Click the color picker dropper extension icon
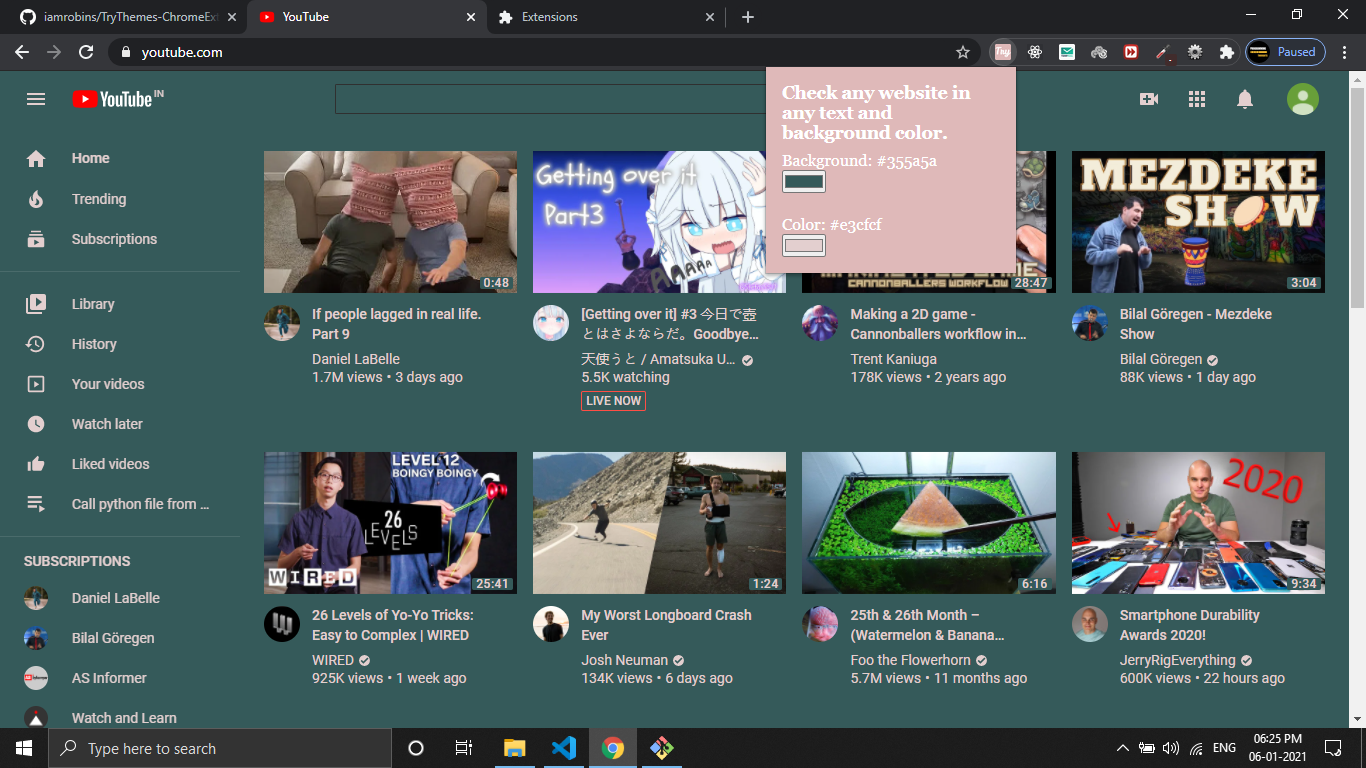This screenshot has width=1366, height=768. (x=1163, y=52)
